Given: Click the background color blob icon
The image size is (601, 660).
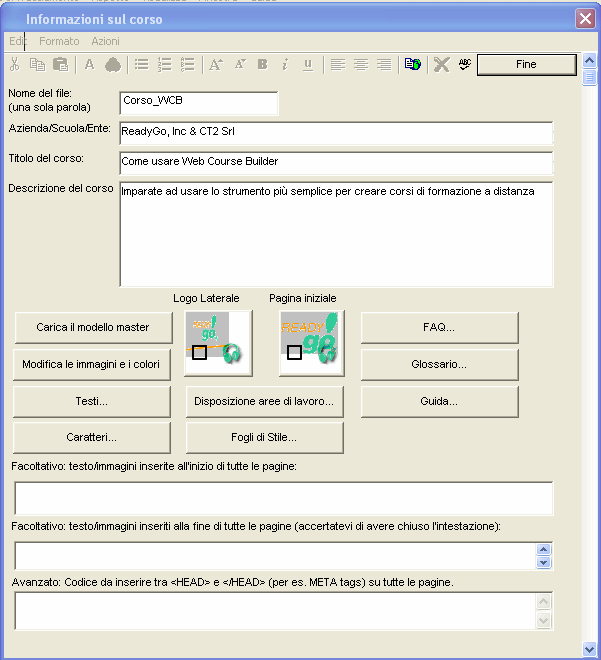Looking at the screenshot, I should [113, 65].
